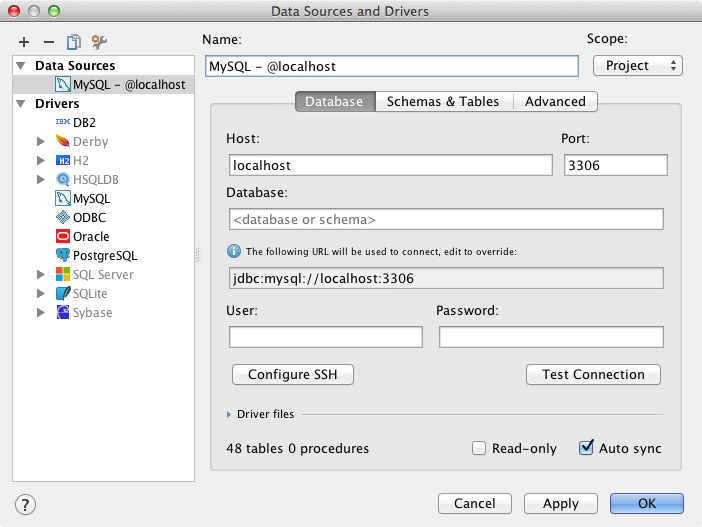Click the '48 tables 0 procedures' status text
This screenshot has width=702, height=527.
[x=298, y=448]
